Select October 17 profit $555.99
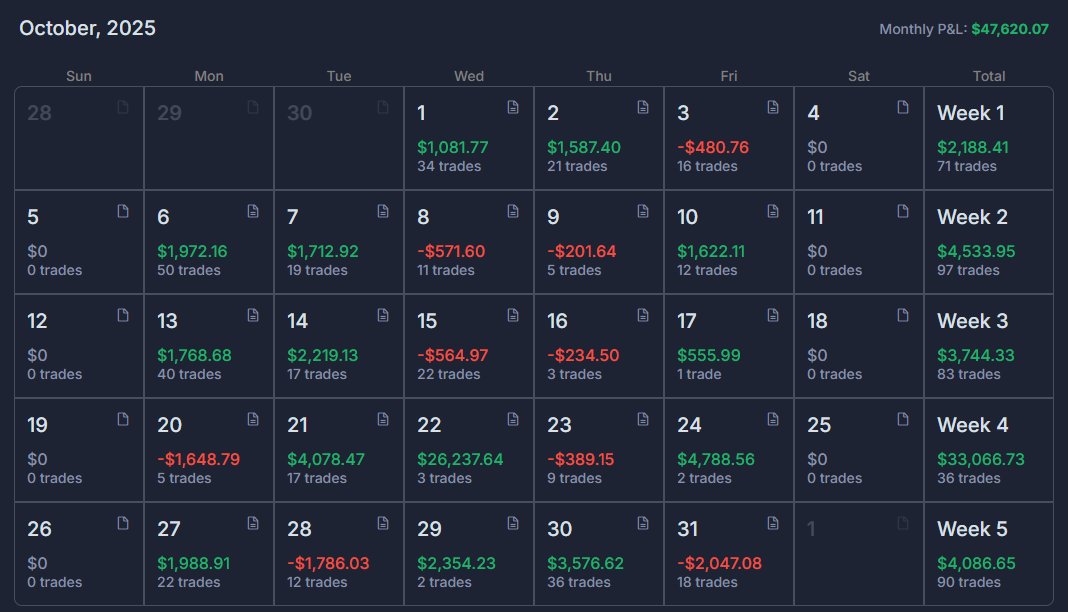1068x612 pixels. [708, 355]
